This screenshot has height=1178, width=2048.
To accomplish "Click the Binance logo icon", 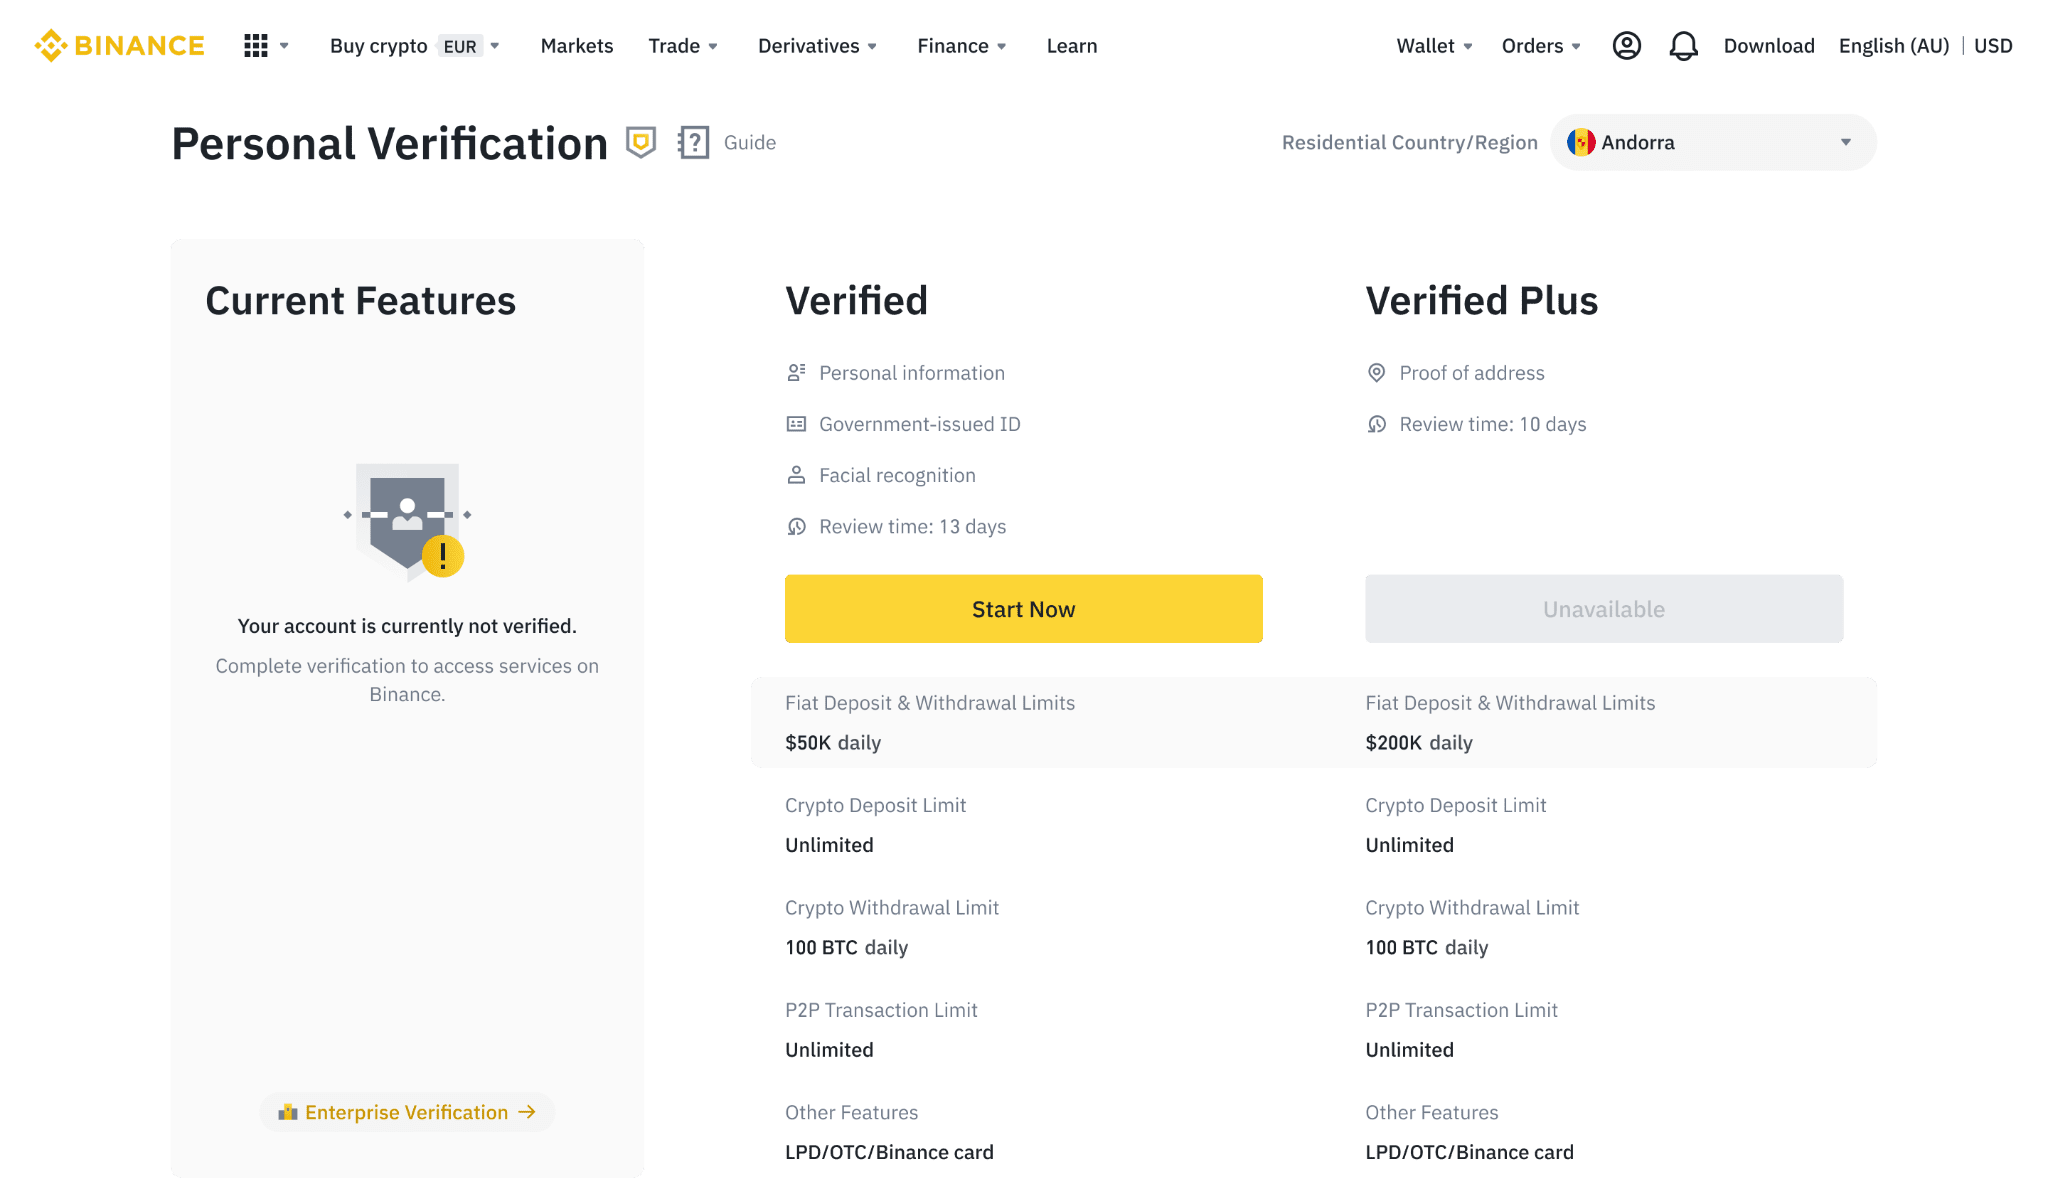I will point(49,44).
